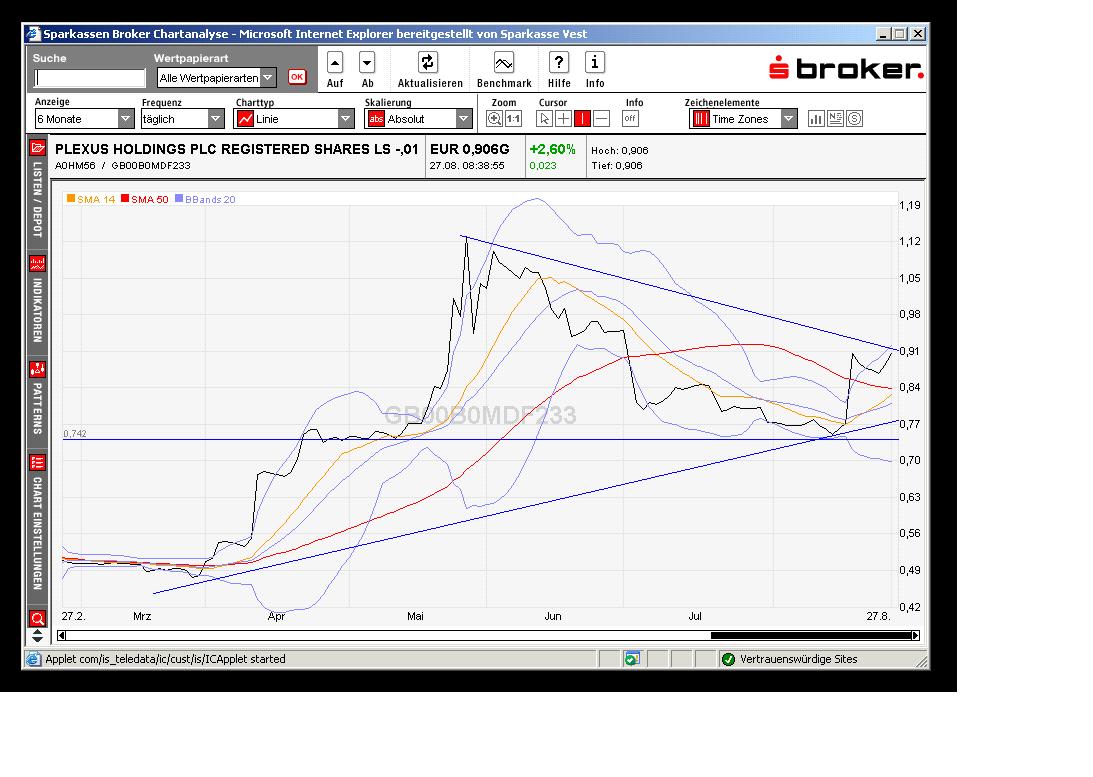Refresh chart with the Aktualisieren icon
The width and height of the screenshot is (1093, 777).
point(427,63)
